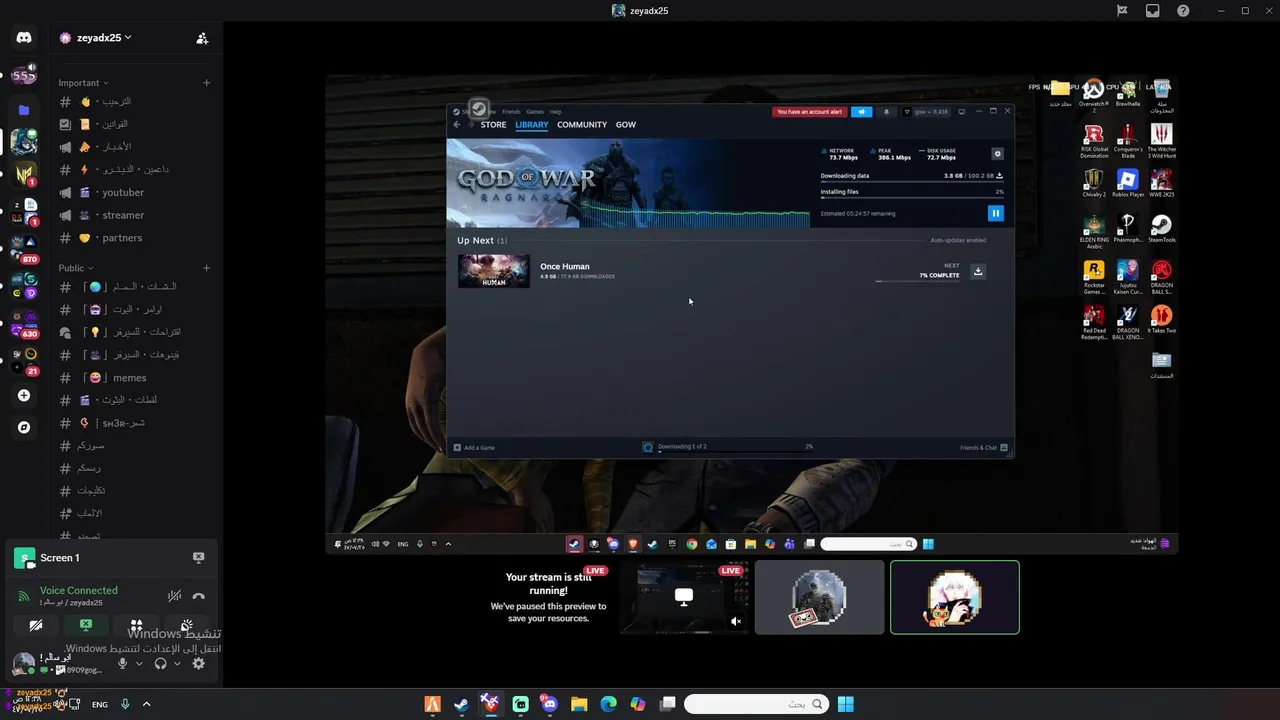This screenshot has height=720, width=1280.
Task: Open the server folder with 870 badge
Action: [24, 248]
